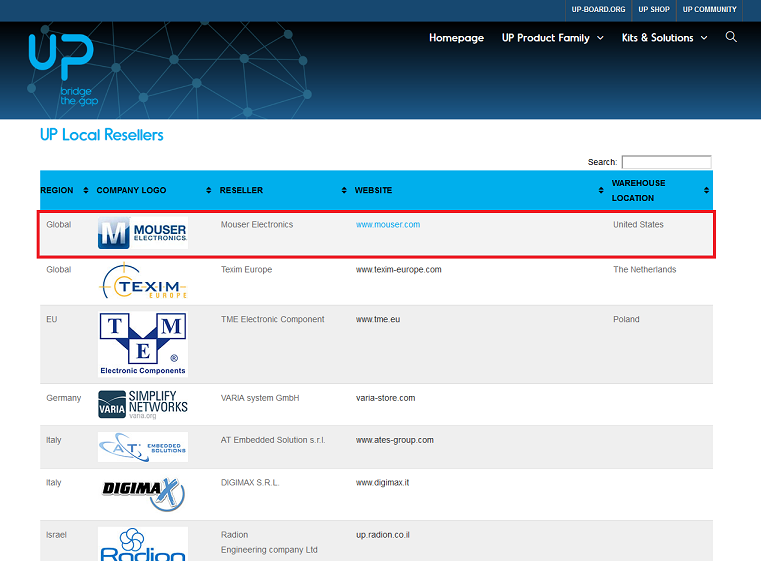This screenshot has height=561, width=761.
Task: Click the TME Electronic Components logo
Action: [x=143, y=344]
